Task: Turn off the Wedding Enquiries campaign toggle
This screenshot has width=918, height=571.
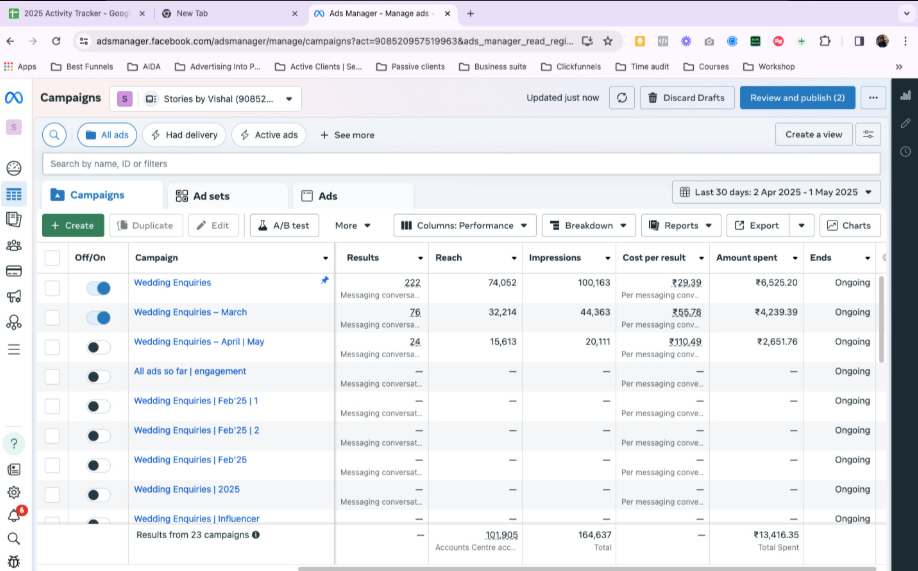Action: 98,288
